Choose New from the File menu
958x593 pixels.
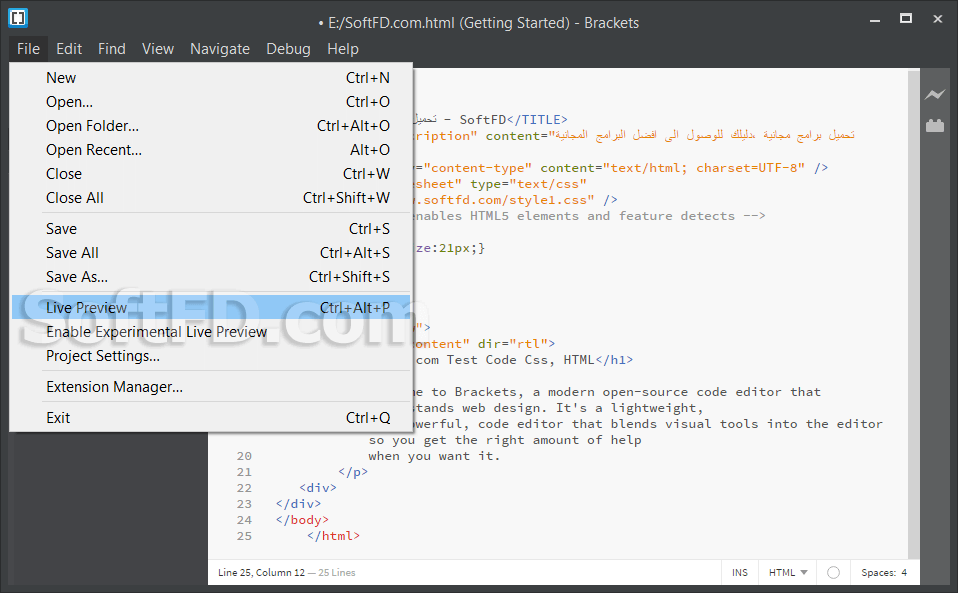(211, 78)
